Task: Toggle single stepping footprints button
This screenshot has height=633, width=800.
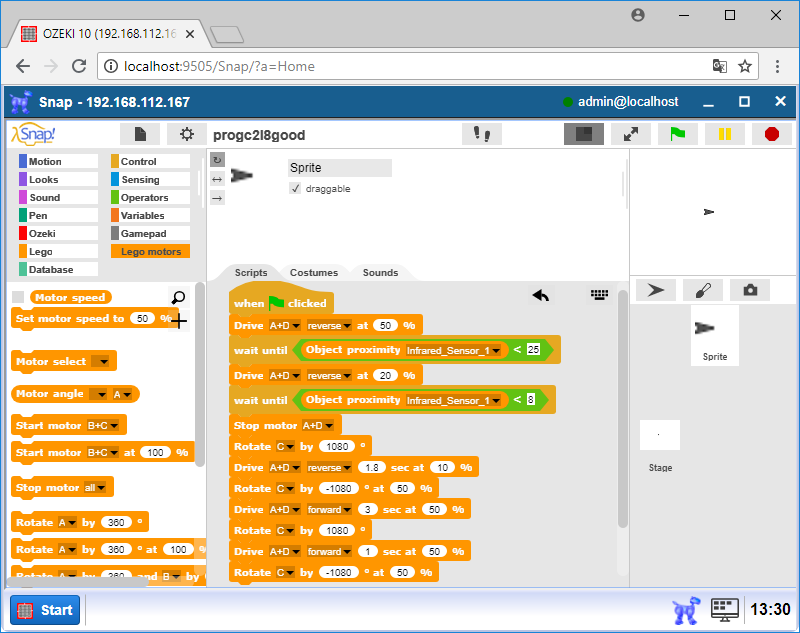Action: tap(482, 134)
